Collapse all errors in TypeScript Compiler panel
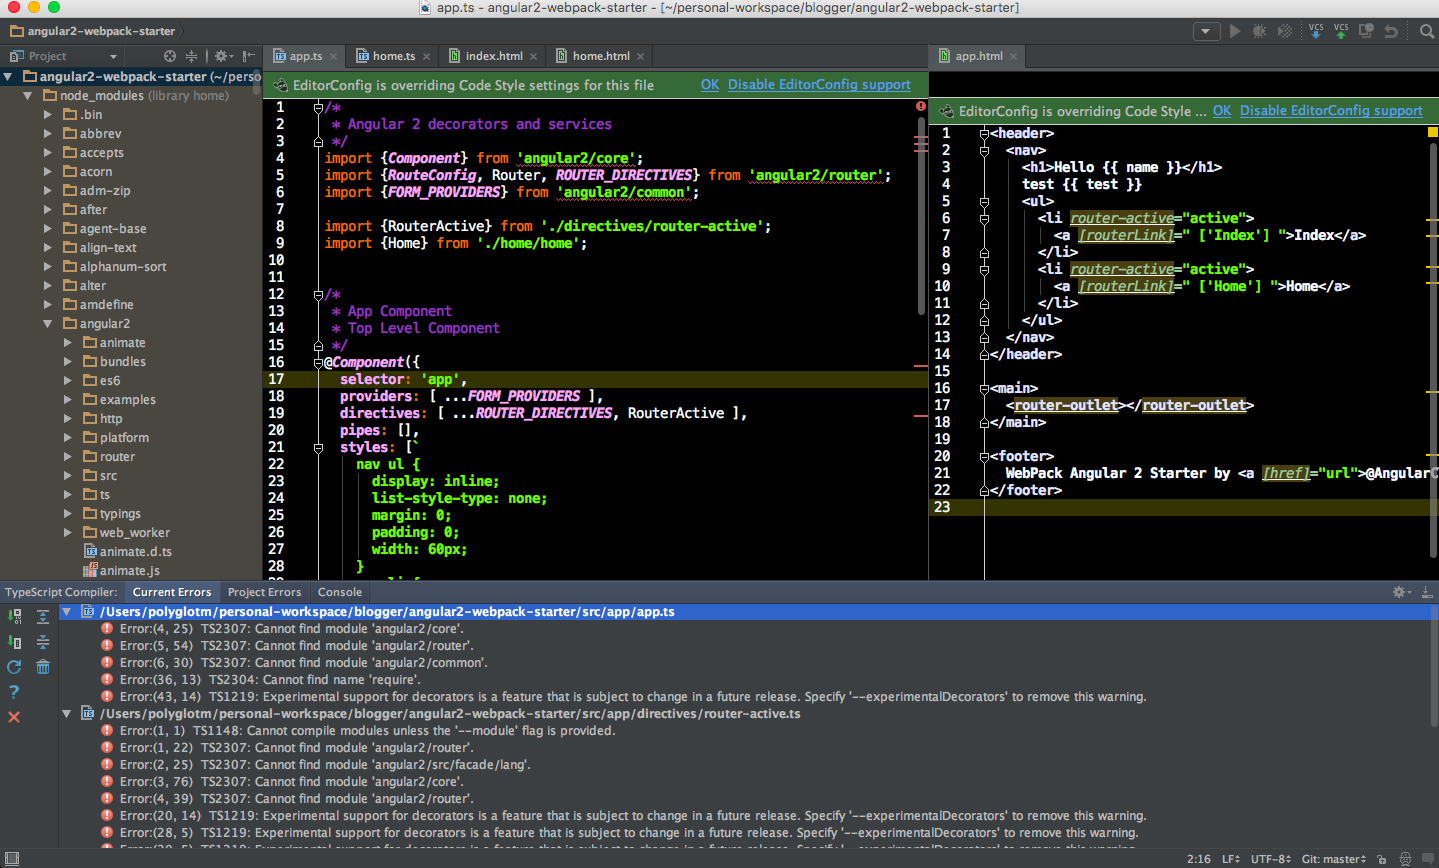The height and width of the screenshot is (868, 1439). pyautogui.click(x=43, y=642)
